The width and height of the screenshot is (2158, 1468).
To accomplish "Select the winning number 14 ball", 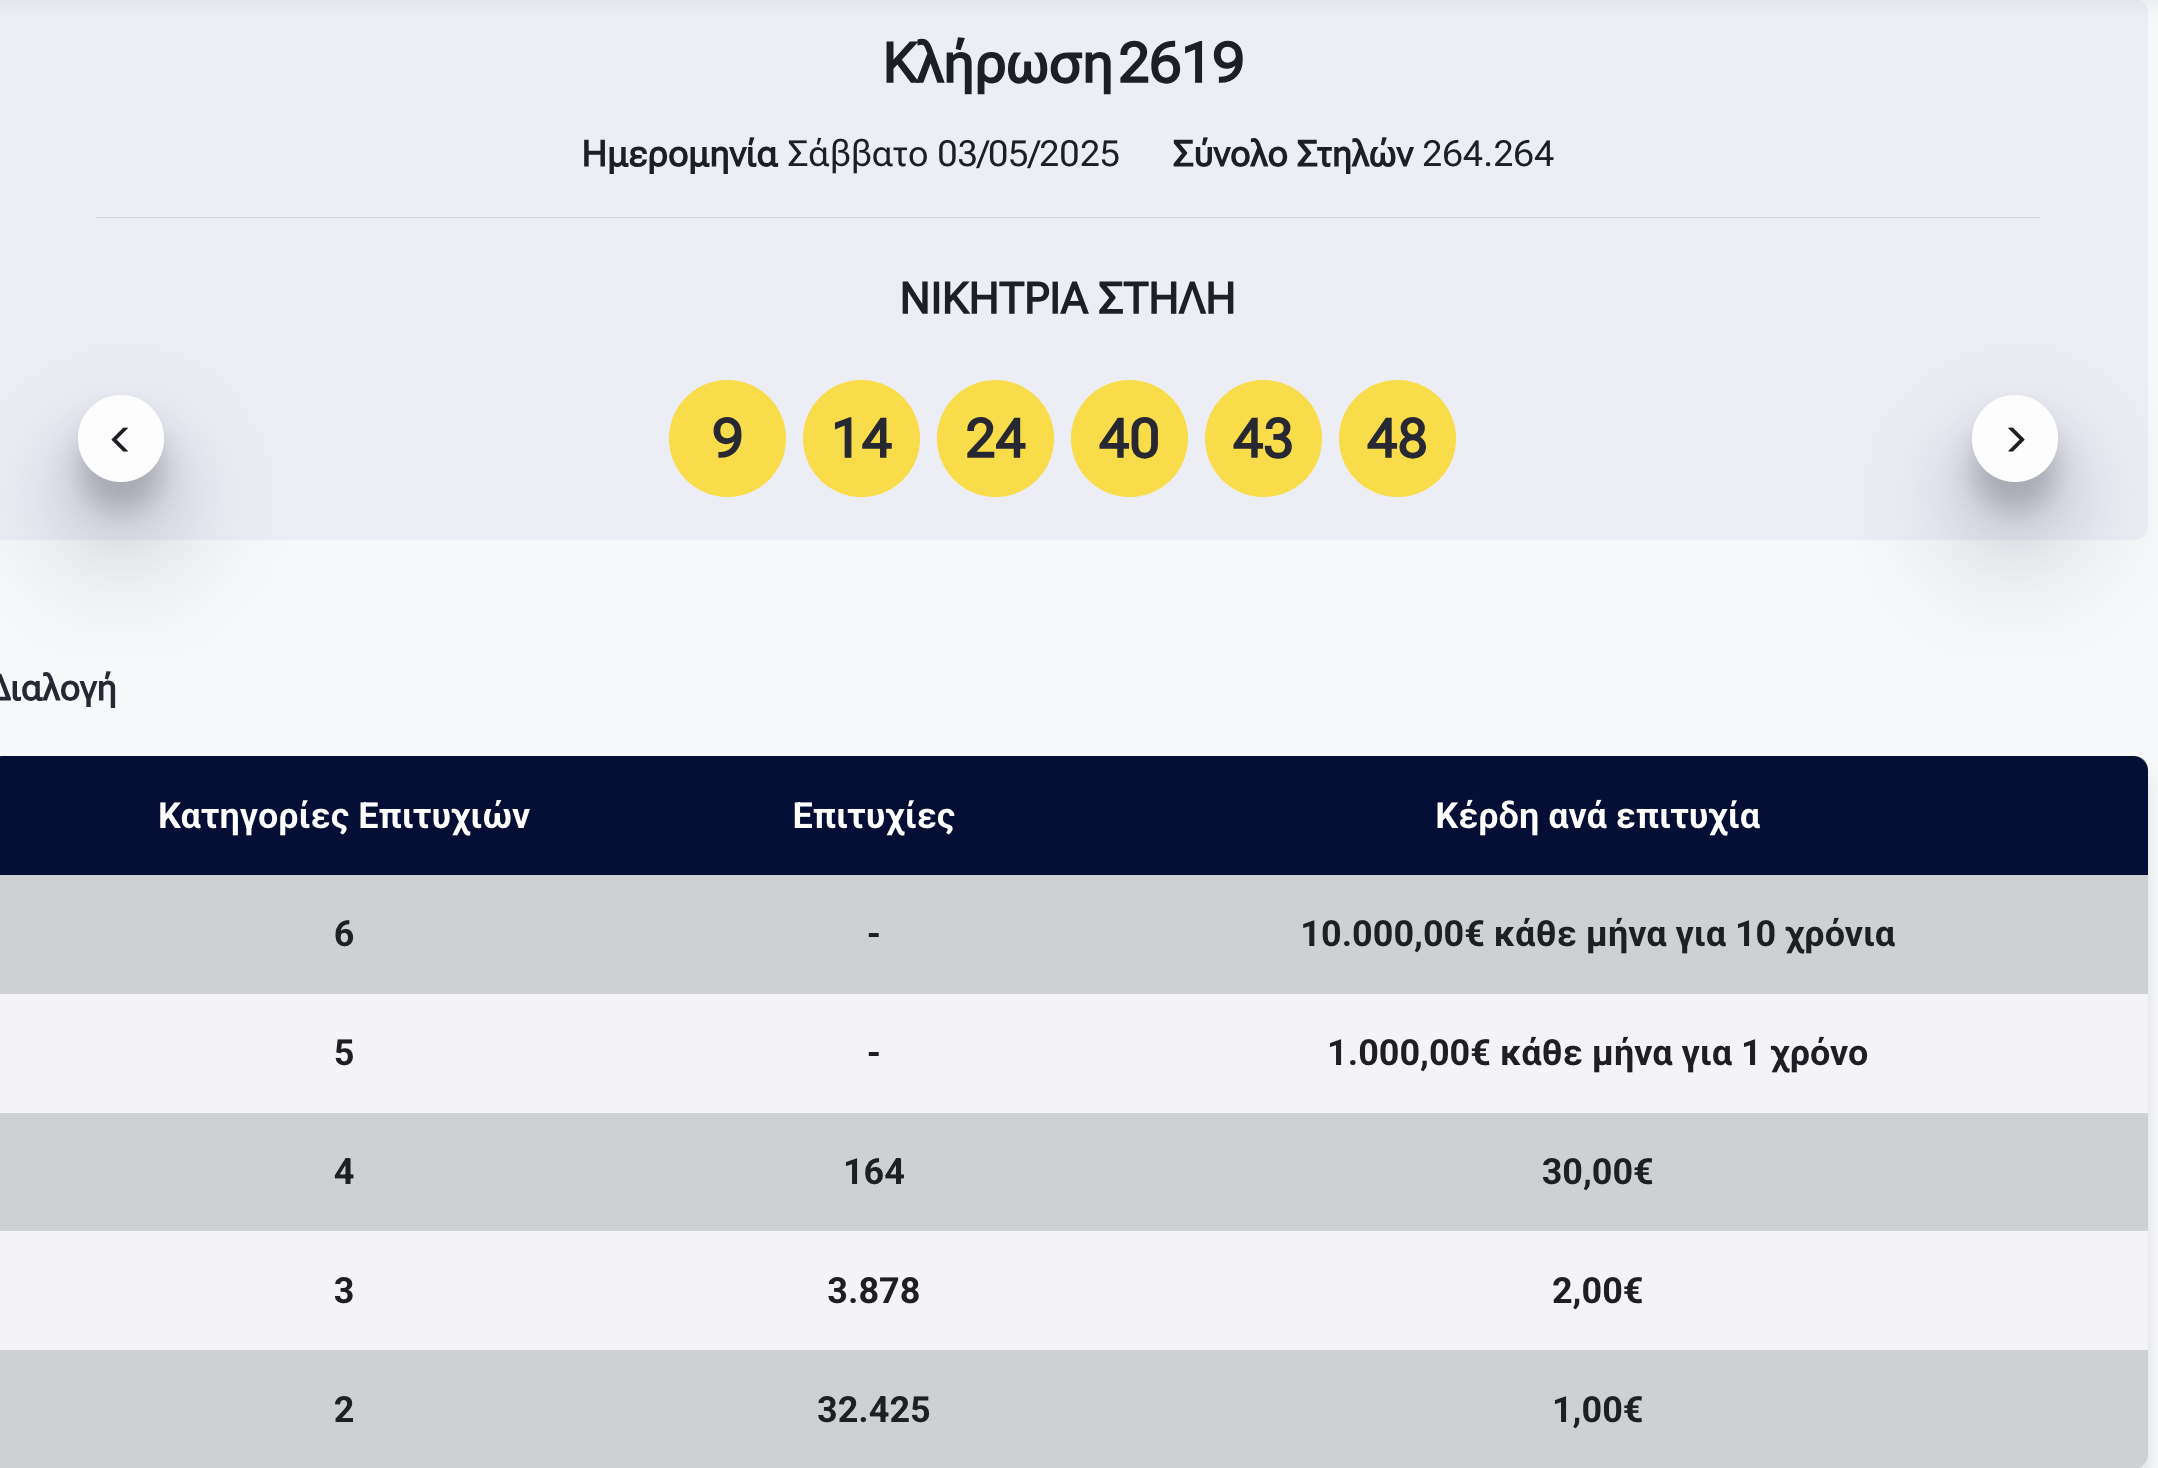I will 862,438.
